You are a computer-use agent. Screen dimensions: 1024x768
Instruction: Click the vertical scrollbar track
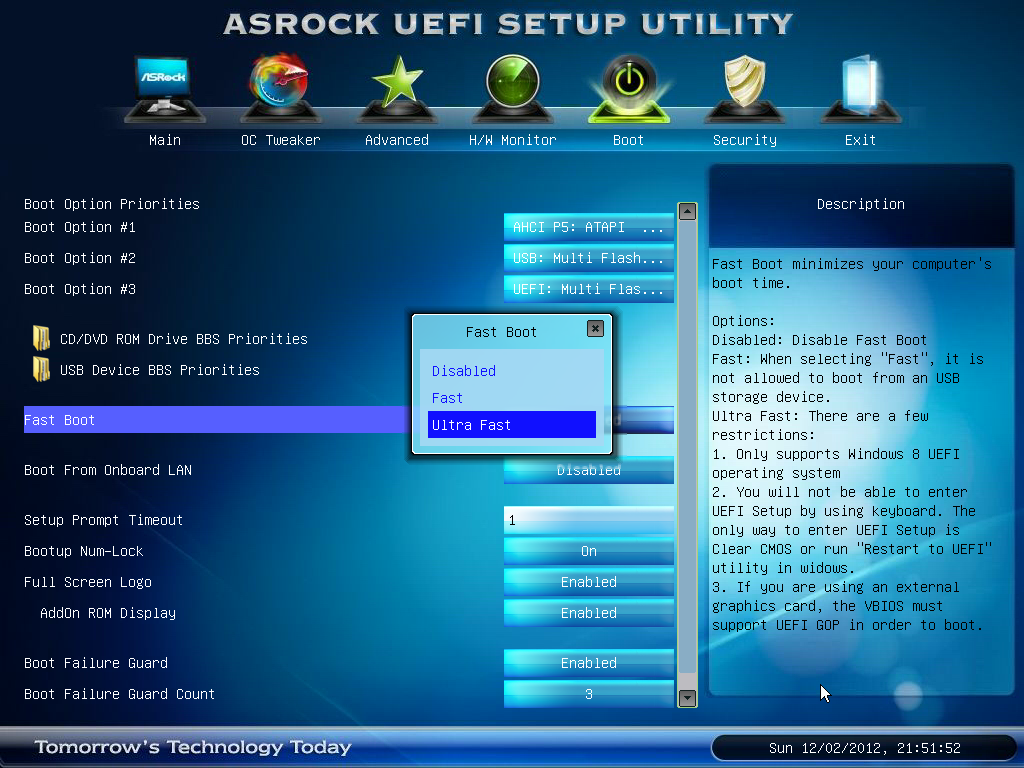[x=687, y=455]
